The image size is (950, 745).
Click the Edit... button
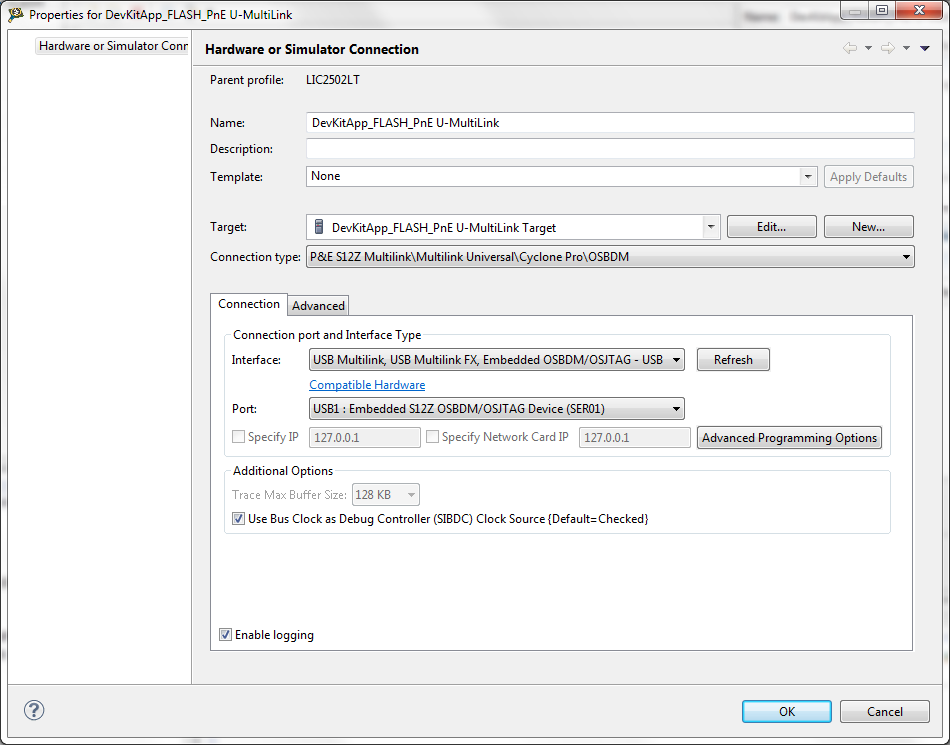click(x=771, y=227)
